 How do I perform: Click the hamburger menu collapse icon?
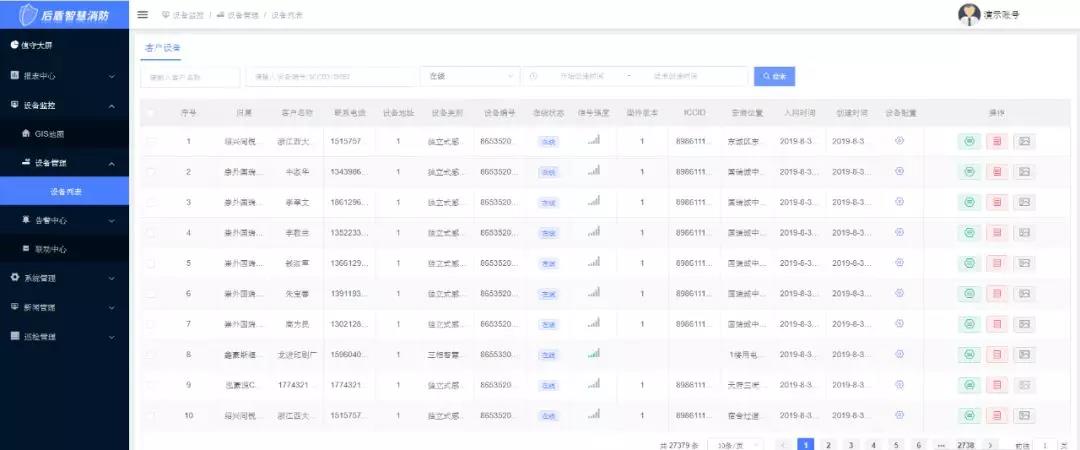(143, 14)
